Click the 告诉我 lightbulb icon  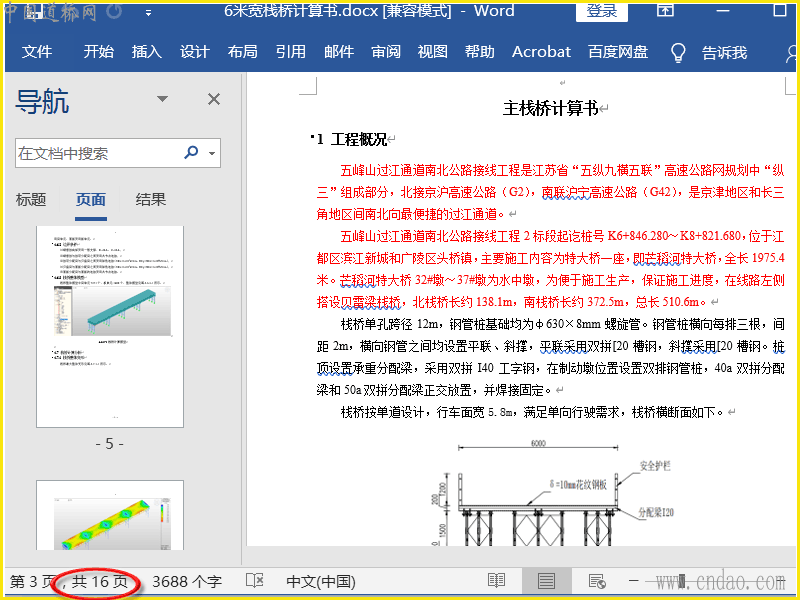tap(678, 53)
